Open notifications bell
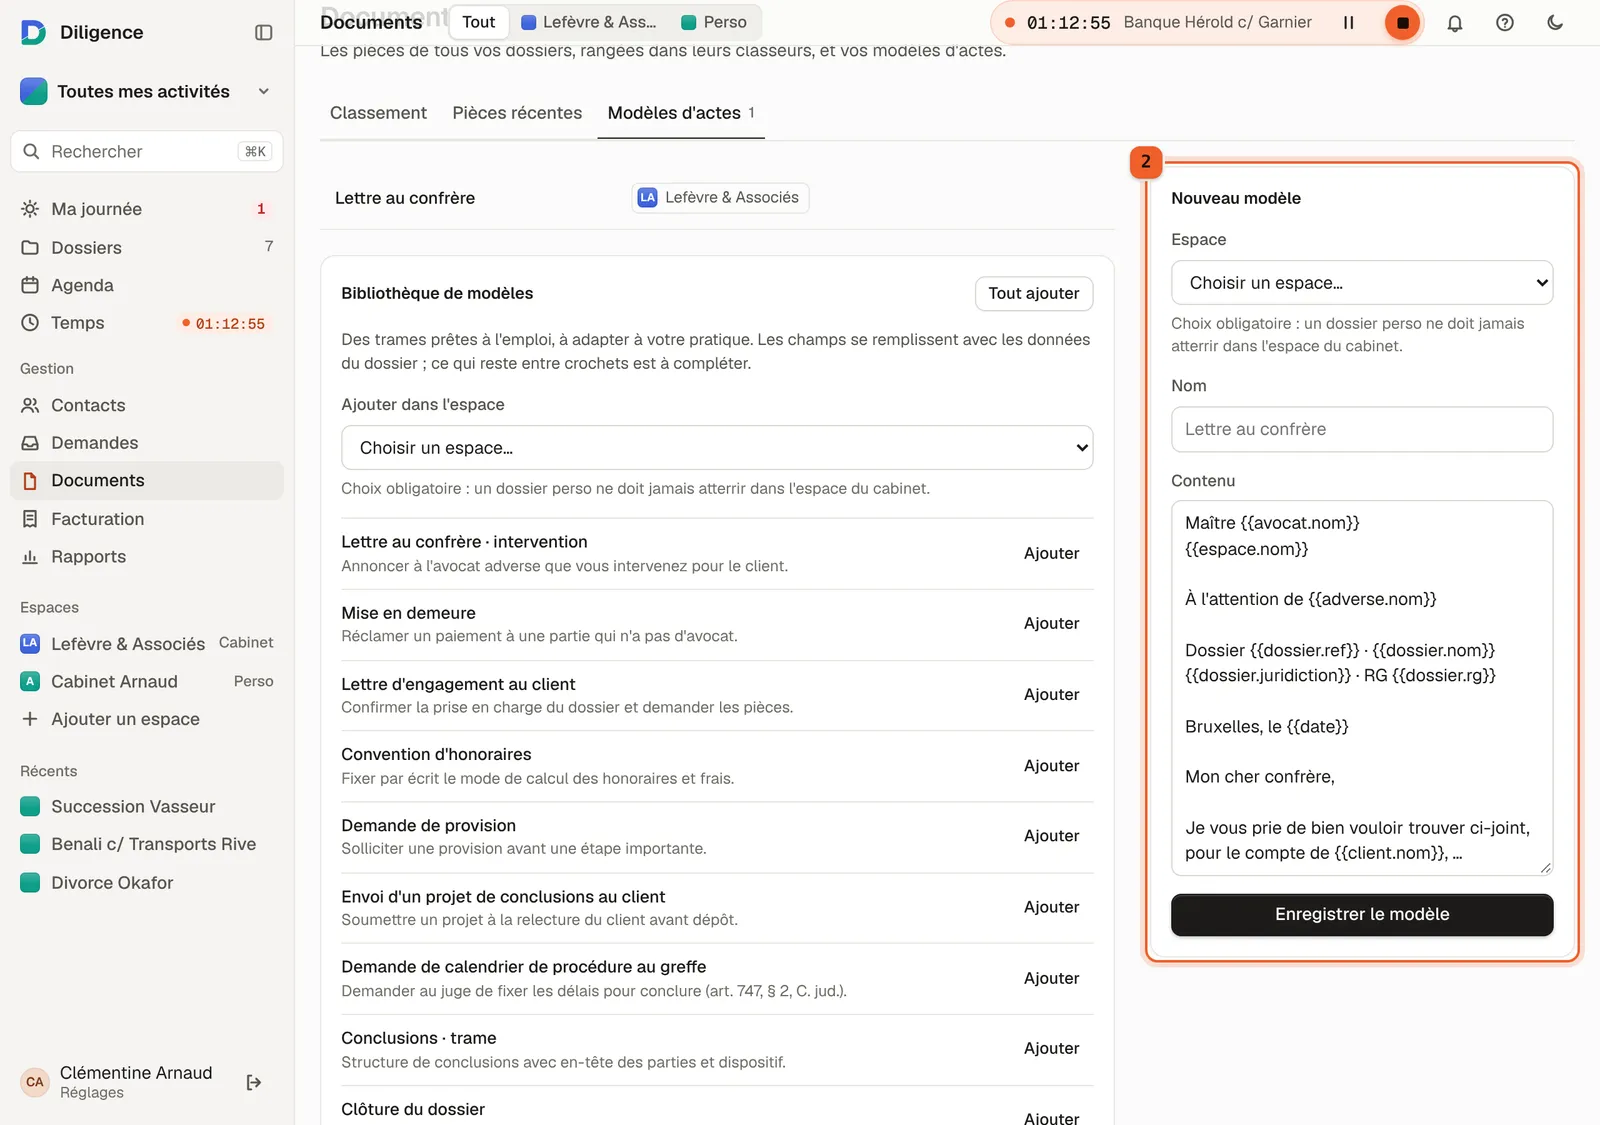Viewport: 1600px width, 1125px height. (x=1455, y=22)
